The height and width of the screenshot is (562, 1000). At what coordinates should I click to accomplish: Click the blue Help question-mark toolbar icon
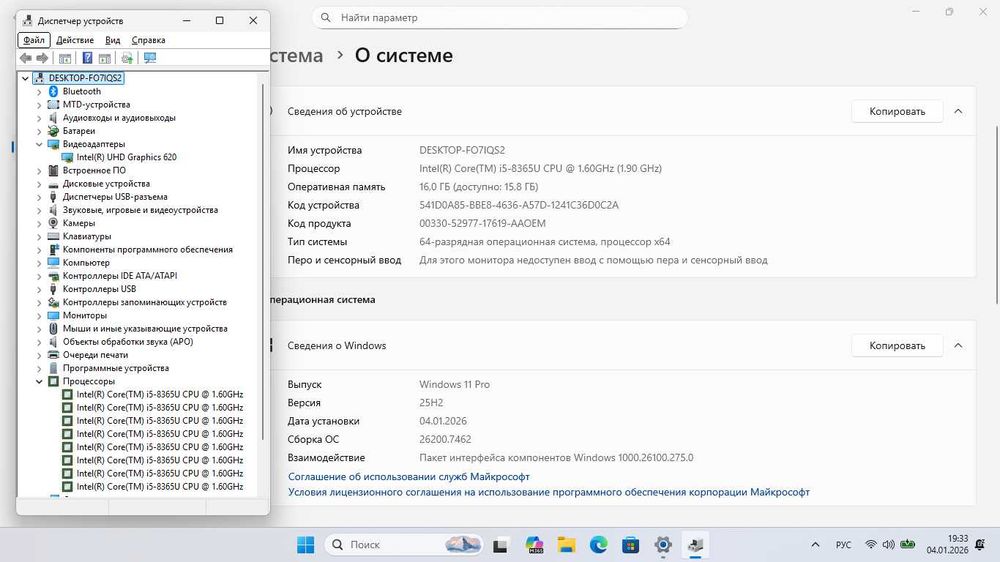87,58
